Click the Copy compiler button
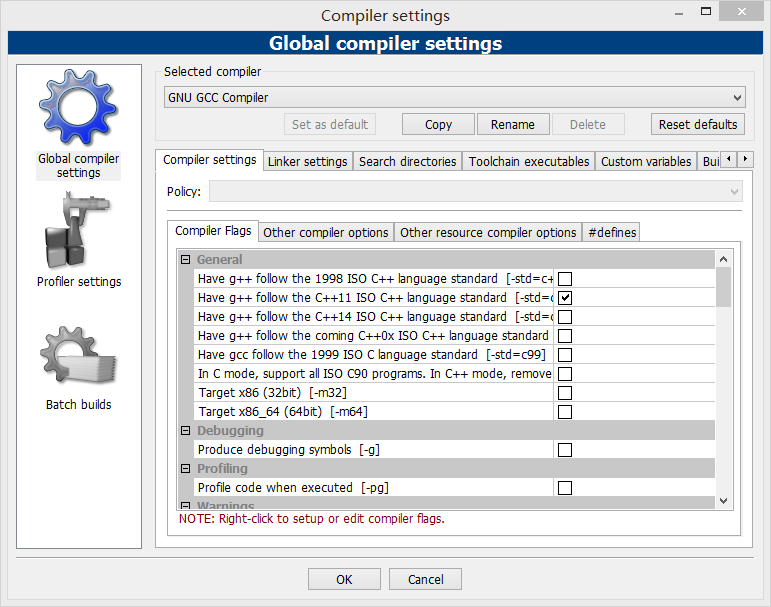The width and height of the screenshot is (771, 607). tap(438, 124)
